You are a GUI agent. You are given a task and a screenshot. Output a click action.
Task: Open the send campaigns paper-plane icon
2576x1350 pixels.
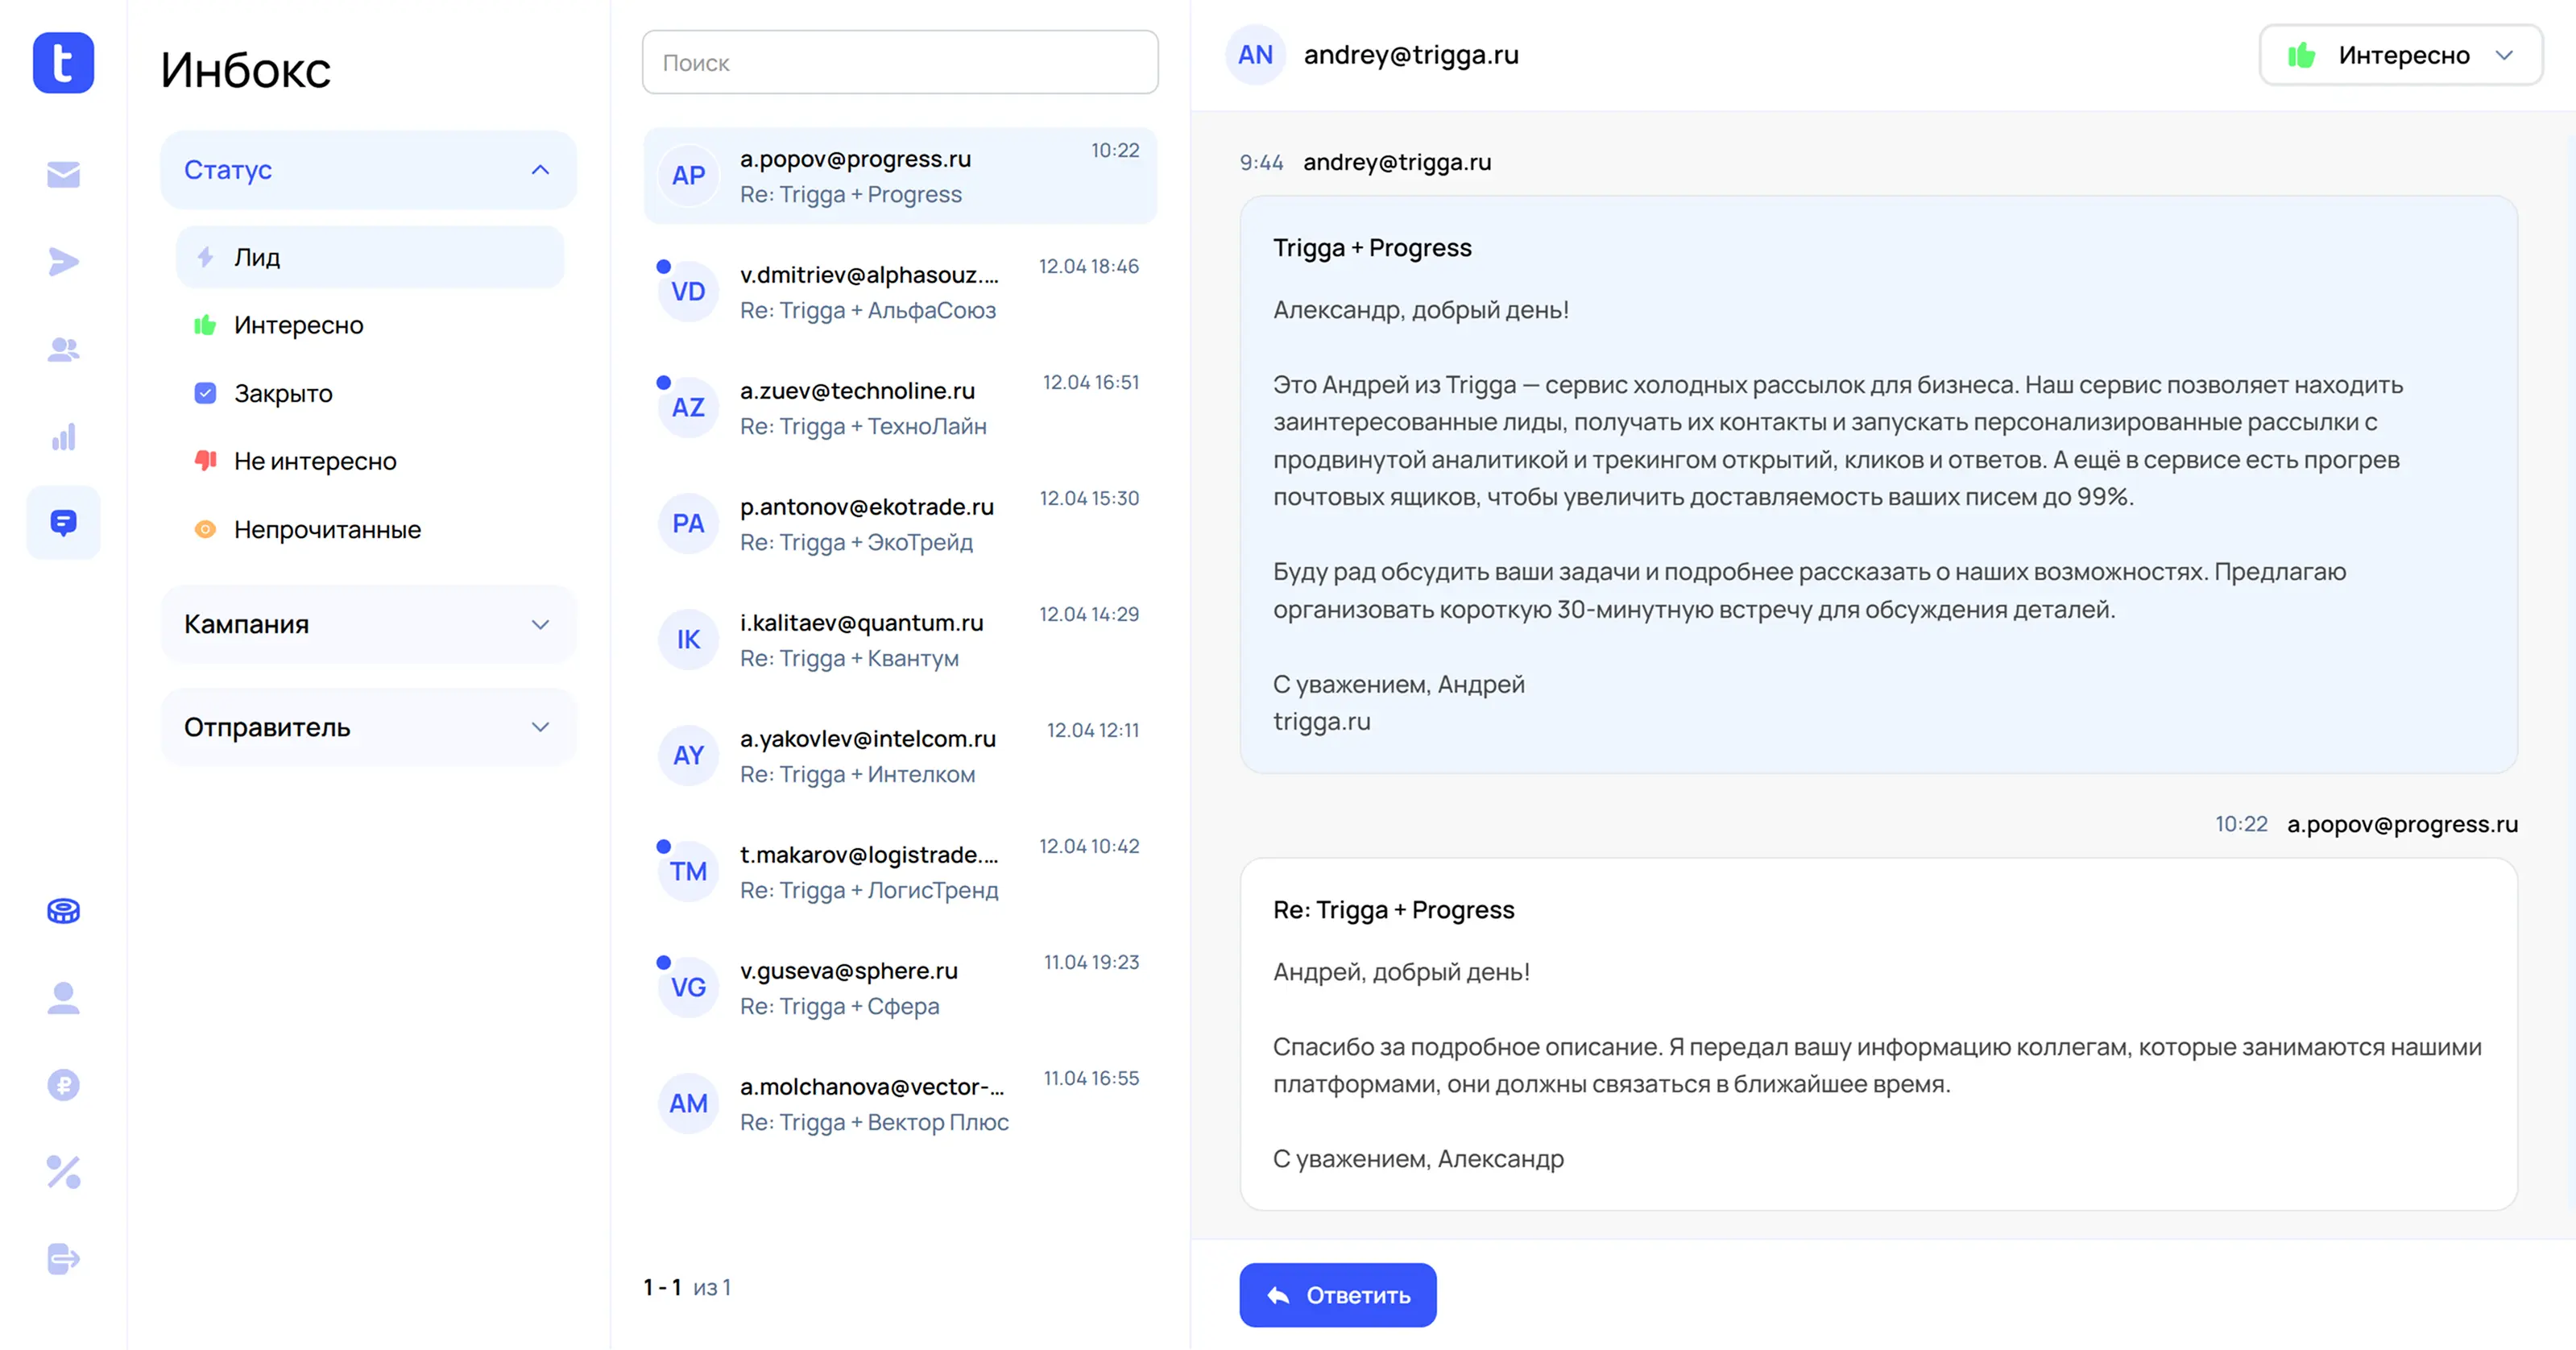(63, 261)
